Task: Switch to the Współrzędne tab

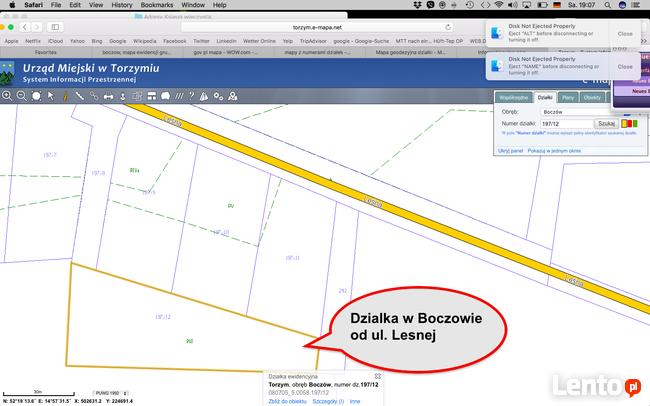Action: coord(512,98)
